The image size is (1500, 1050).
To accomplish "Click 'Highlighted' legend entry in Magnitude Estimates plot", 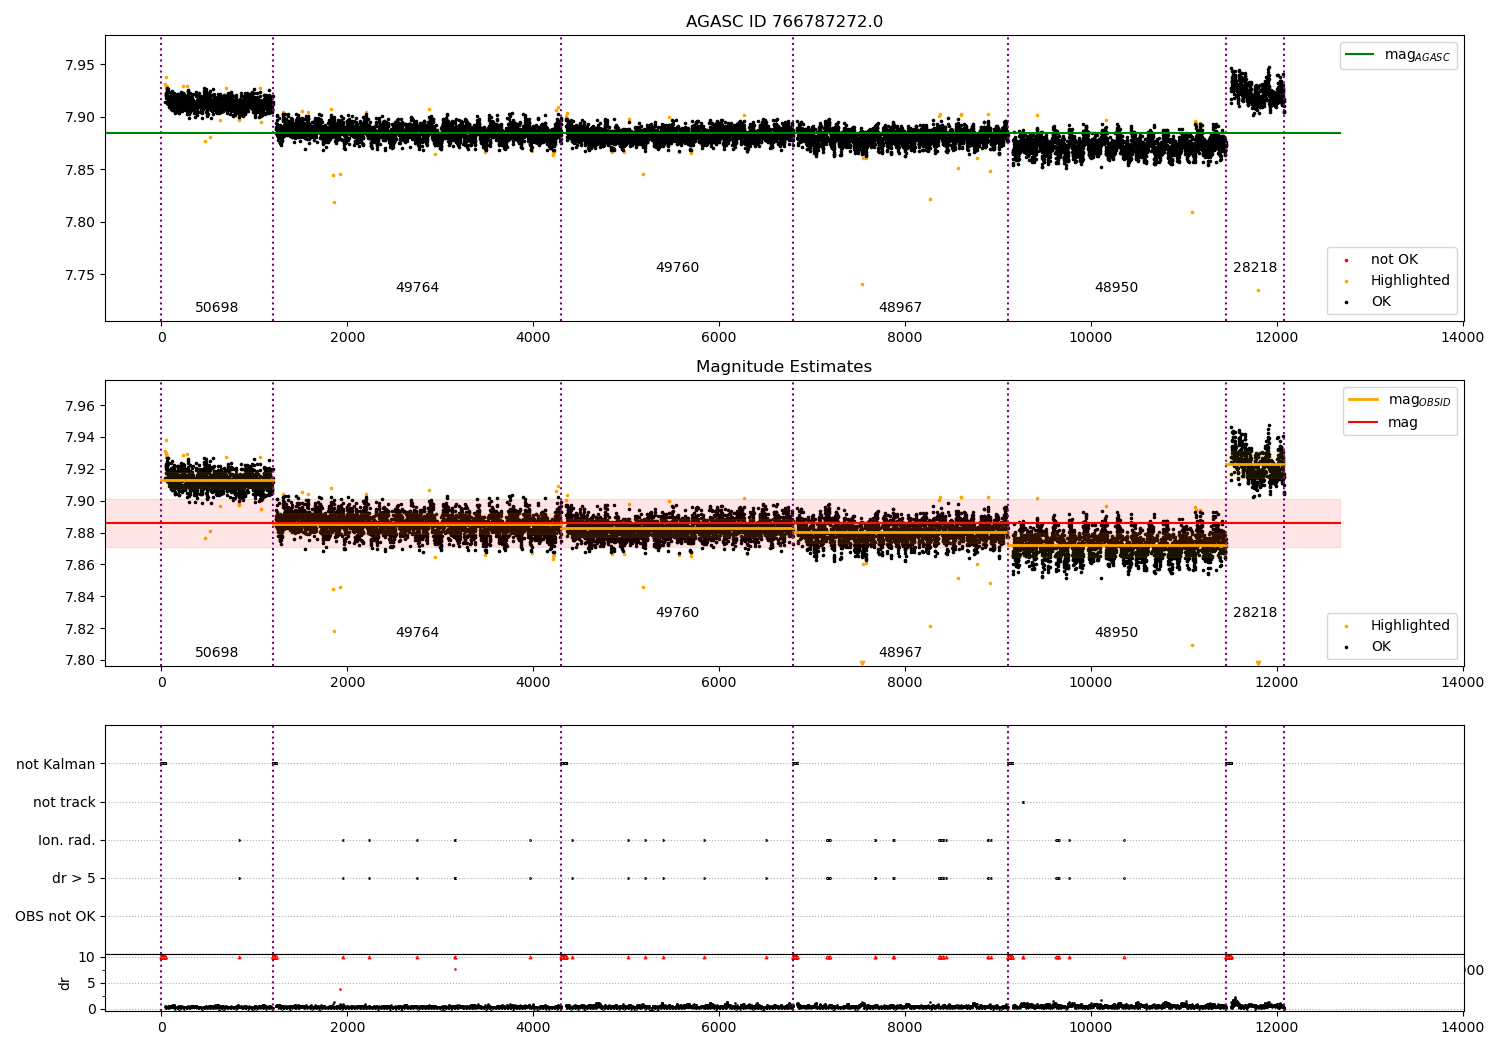I will point(1410,626).
